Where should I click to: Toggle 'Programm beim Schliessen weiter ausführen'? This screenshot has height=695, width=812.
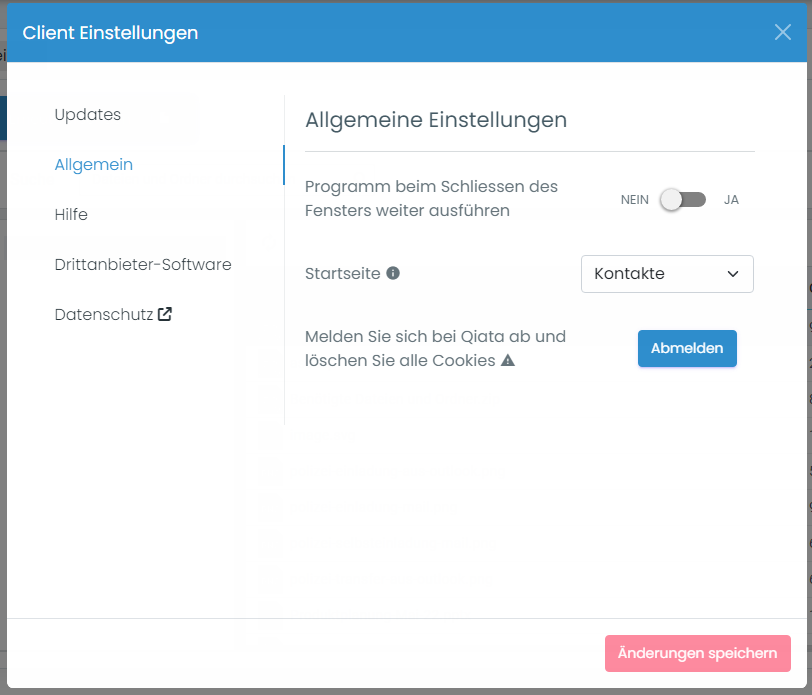coord(683,199)
